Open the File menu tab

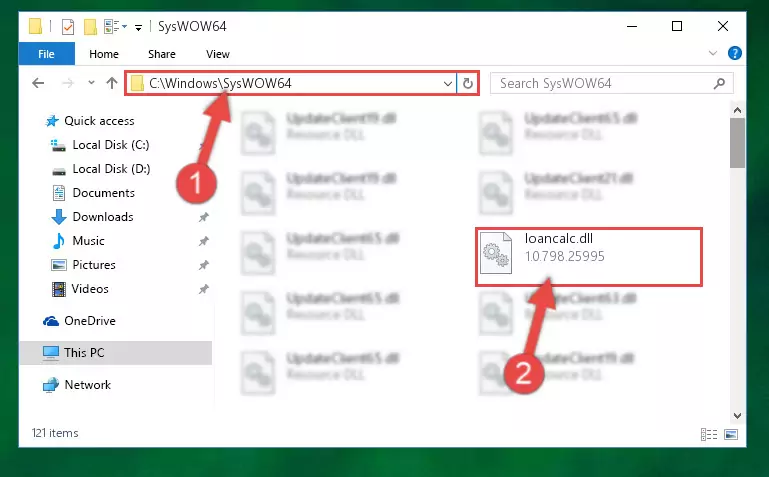coord(47,54)
